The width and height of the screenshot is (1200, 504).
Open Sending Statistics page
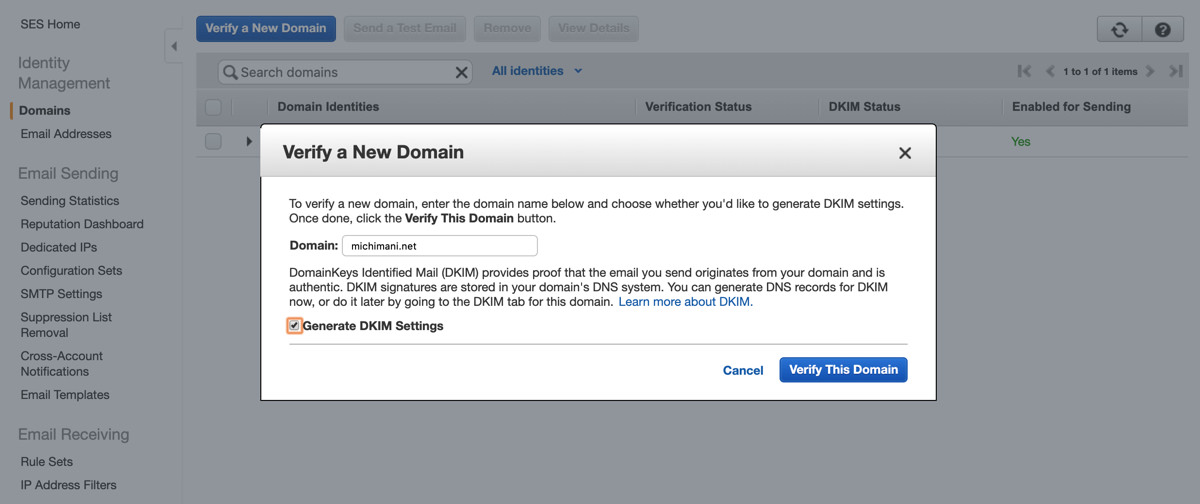pyautogui.click(x=70, y=201)
